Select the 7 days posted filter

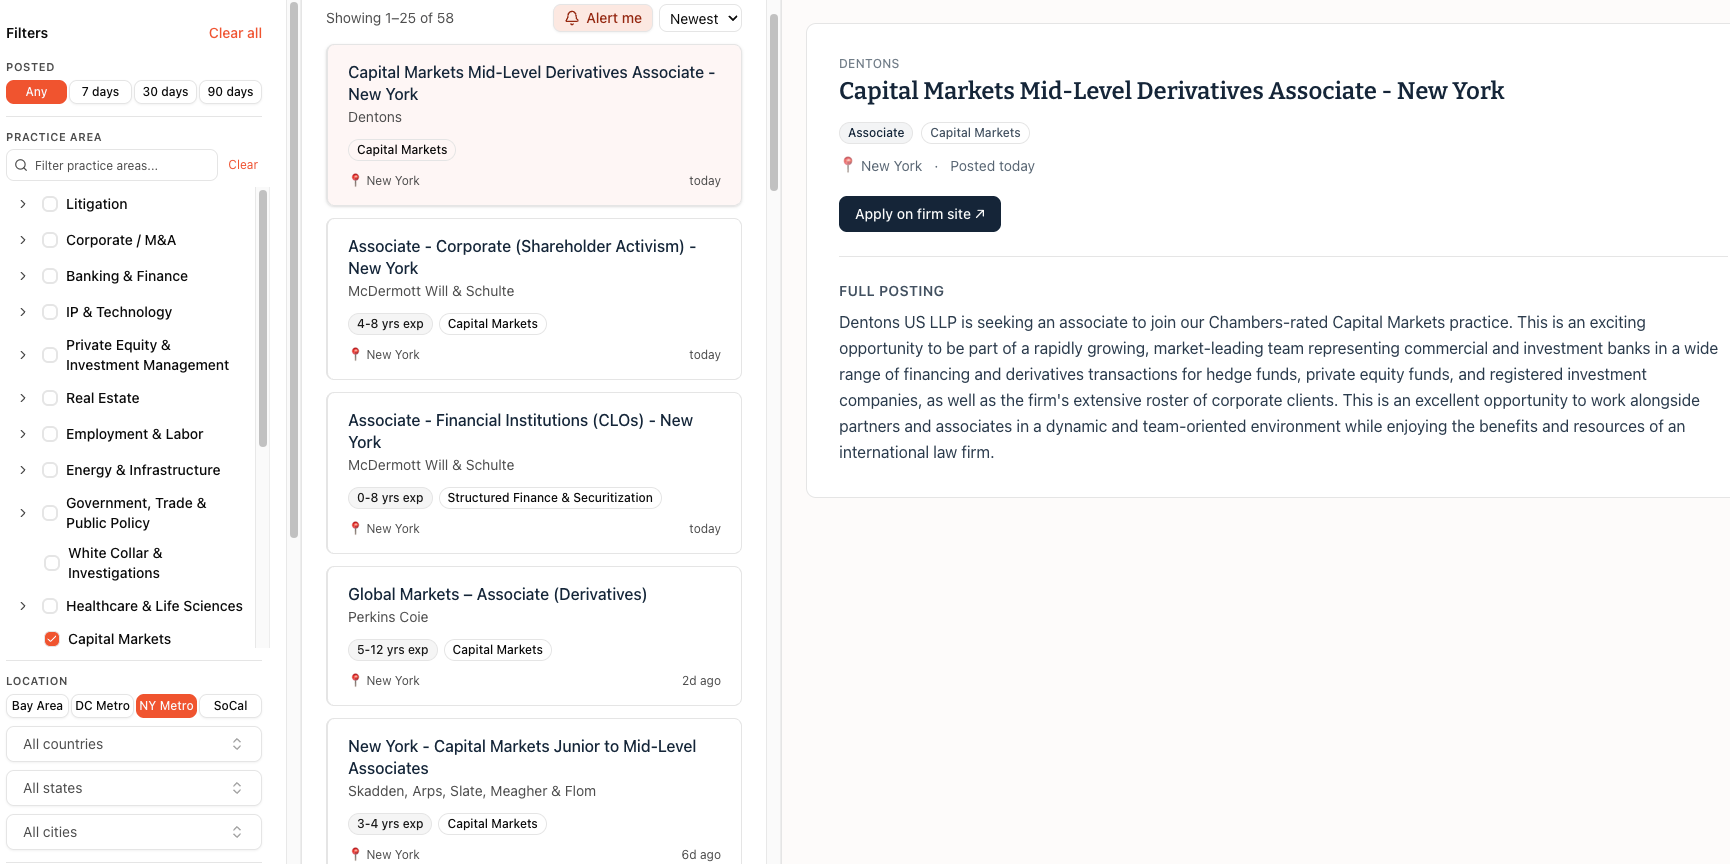(100, 92)
